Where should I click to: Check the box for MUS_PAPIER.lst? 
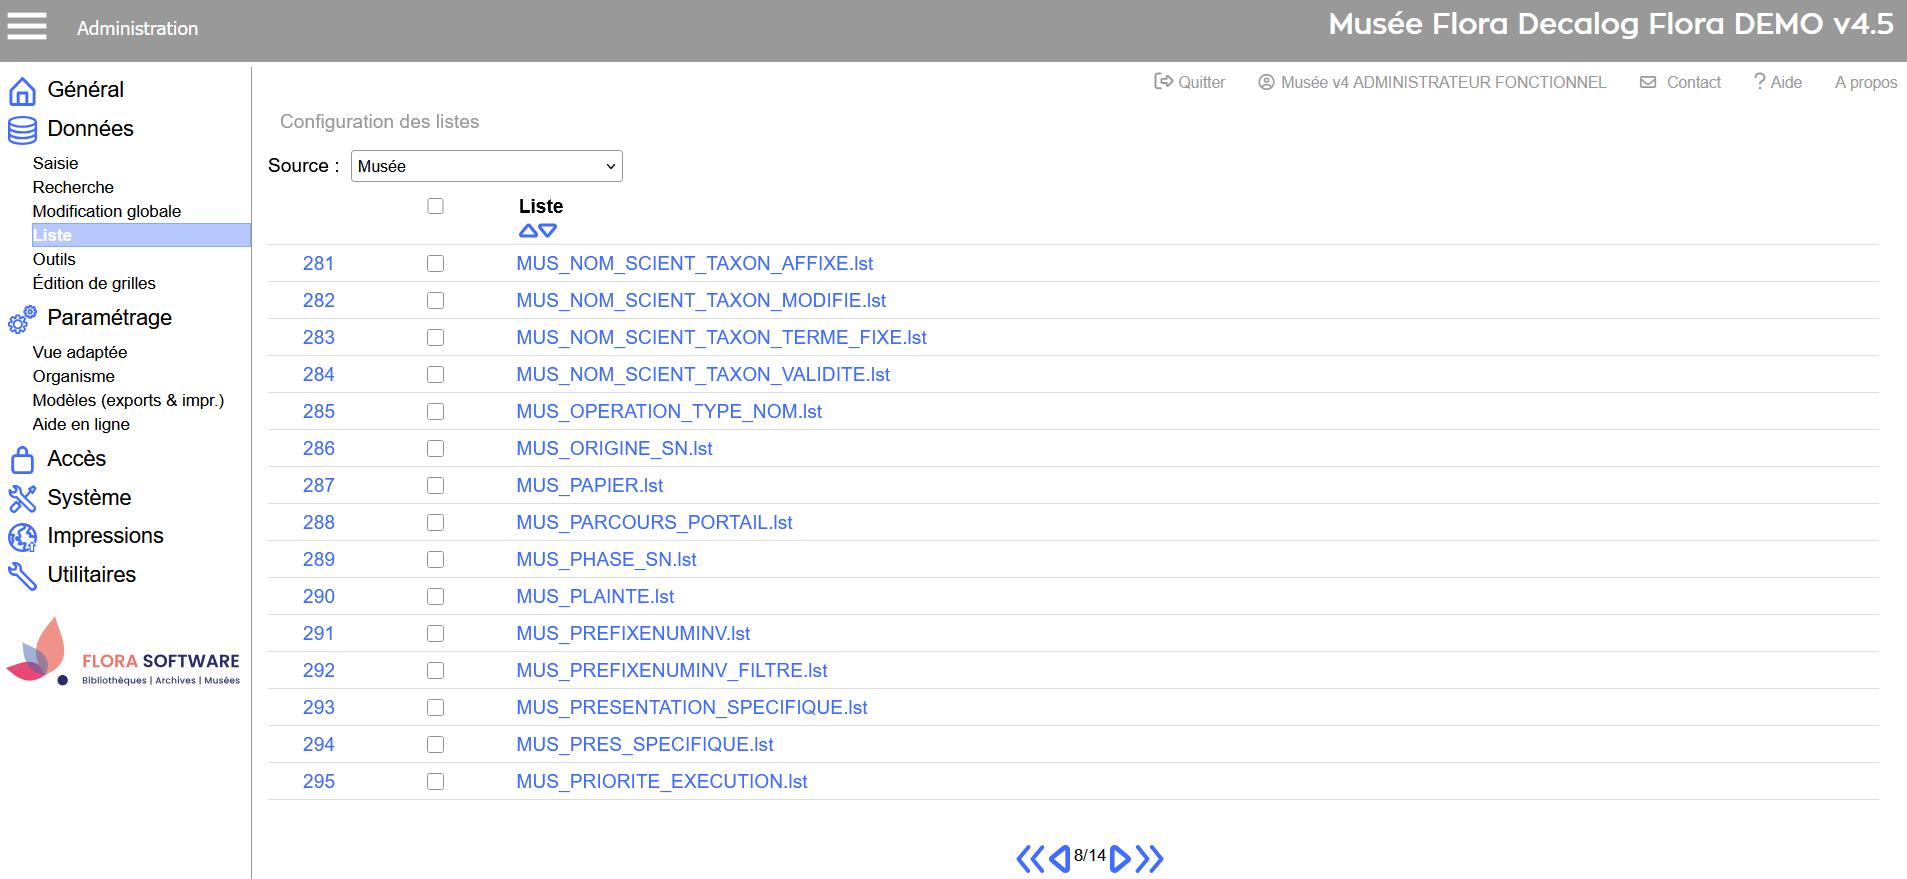pyautogui.click(x=435, y=486)
